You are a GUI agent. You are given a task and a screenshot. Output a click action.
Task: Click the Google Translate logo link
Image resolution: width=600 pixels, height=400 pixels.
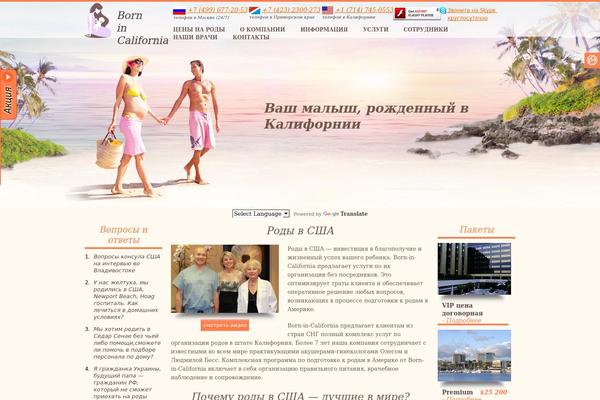coord(345,214)
